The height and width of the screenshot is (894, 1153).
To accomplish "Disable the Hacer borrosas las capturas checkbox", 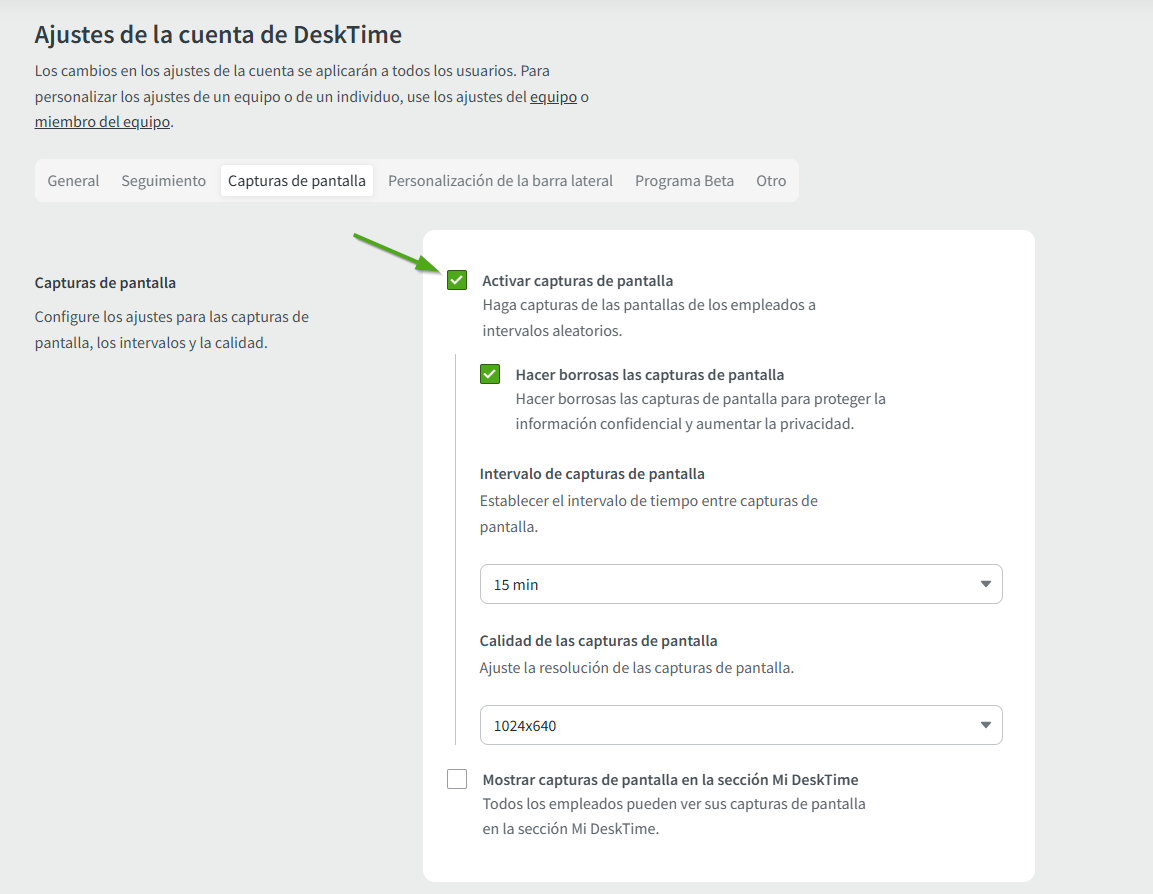I will pos(490,374).
